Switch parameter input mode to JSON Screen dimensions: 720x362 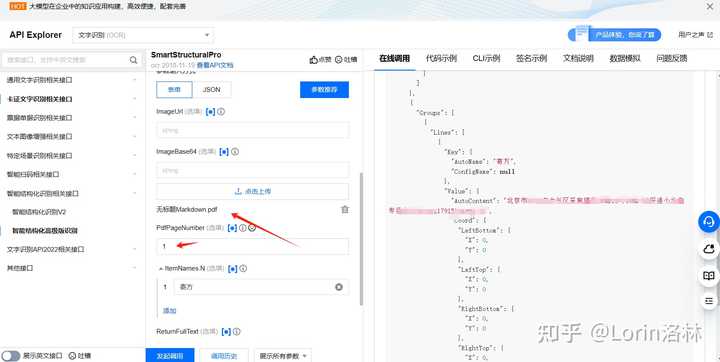(212, 90)
